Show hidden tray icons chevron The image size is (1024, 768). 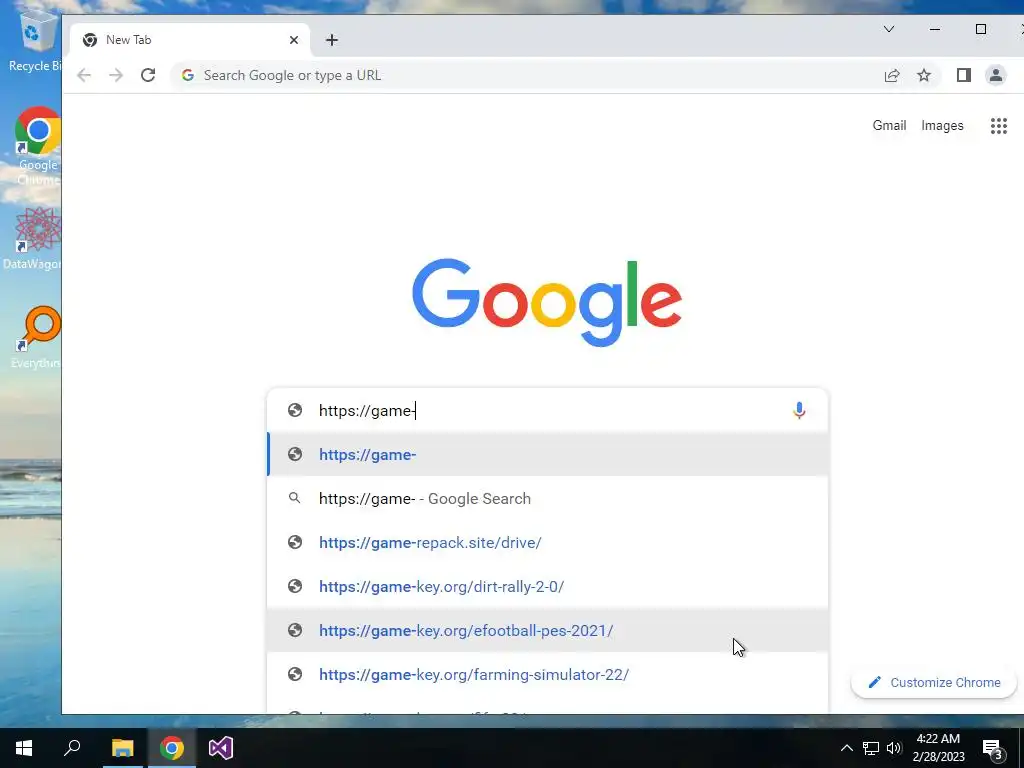point(846,748)
